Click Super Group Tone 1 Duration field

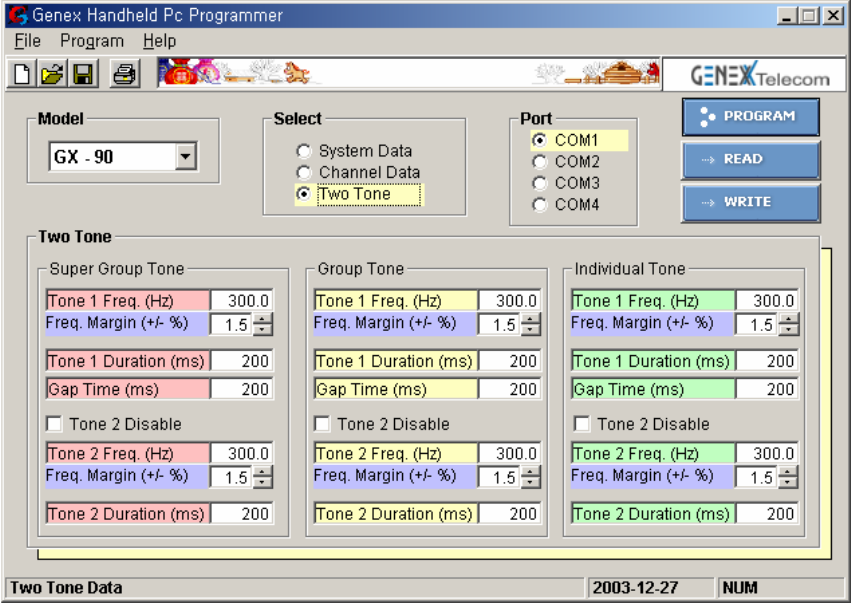[x=242, y=361]
